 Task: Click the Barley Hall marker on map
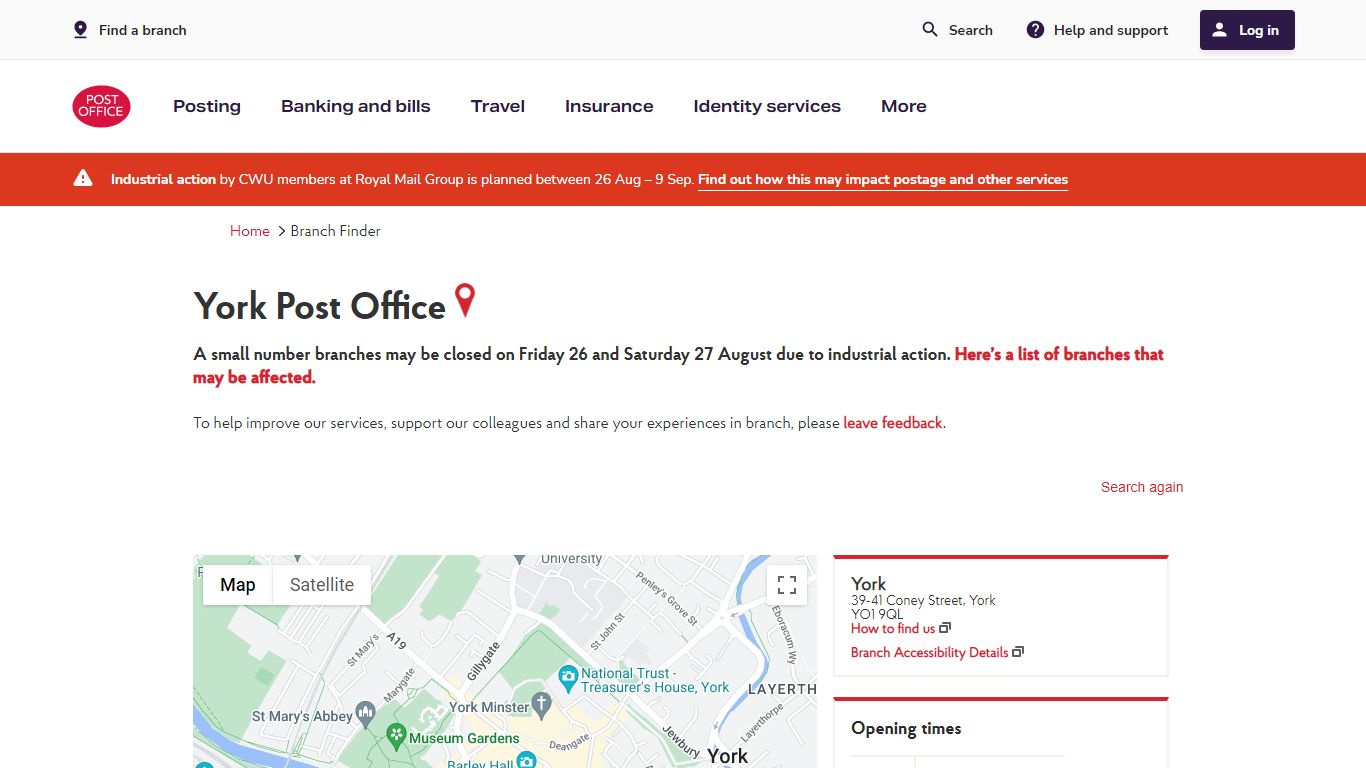click(x=526, y=761)
